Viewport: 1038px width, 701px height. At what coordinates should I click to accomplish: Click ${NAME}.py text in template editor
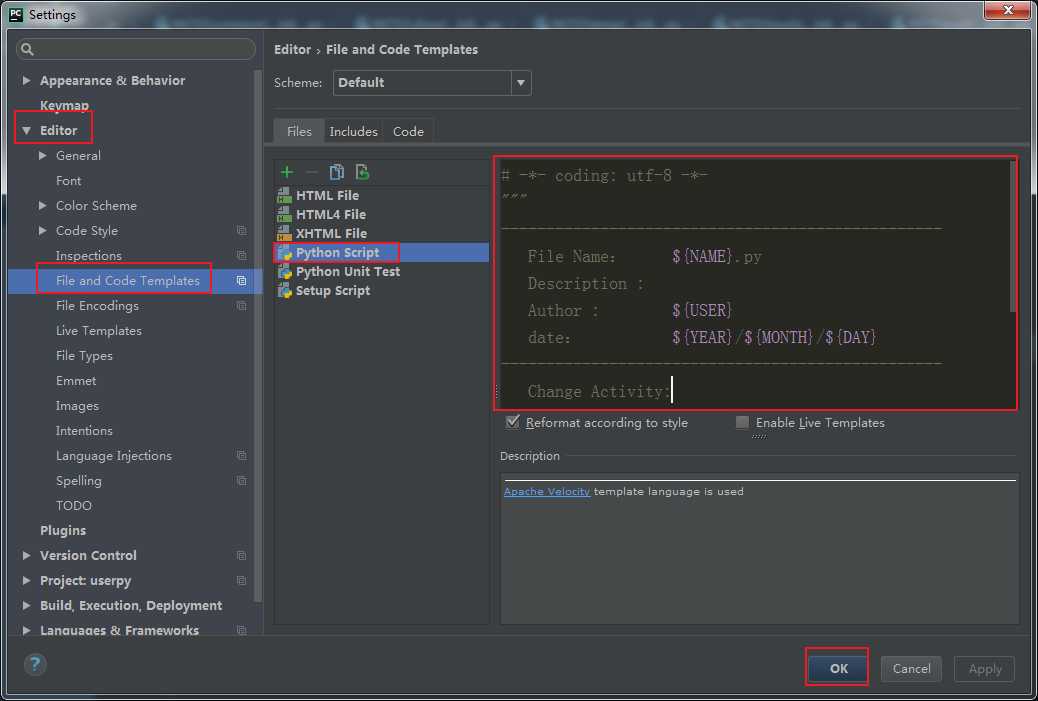(717, 256)
